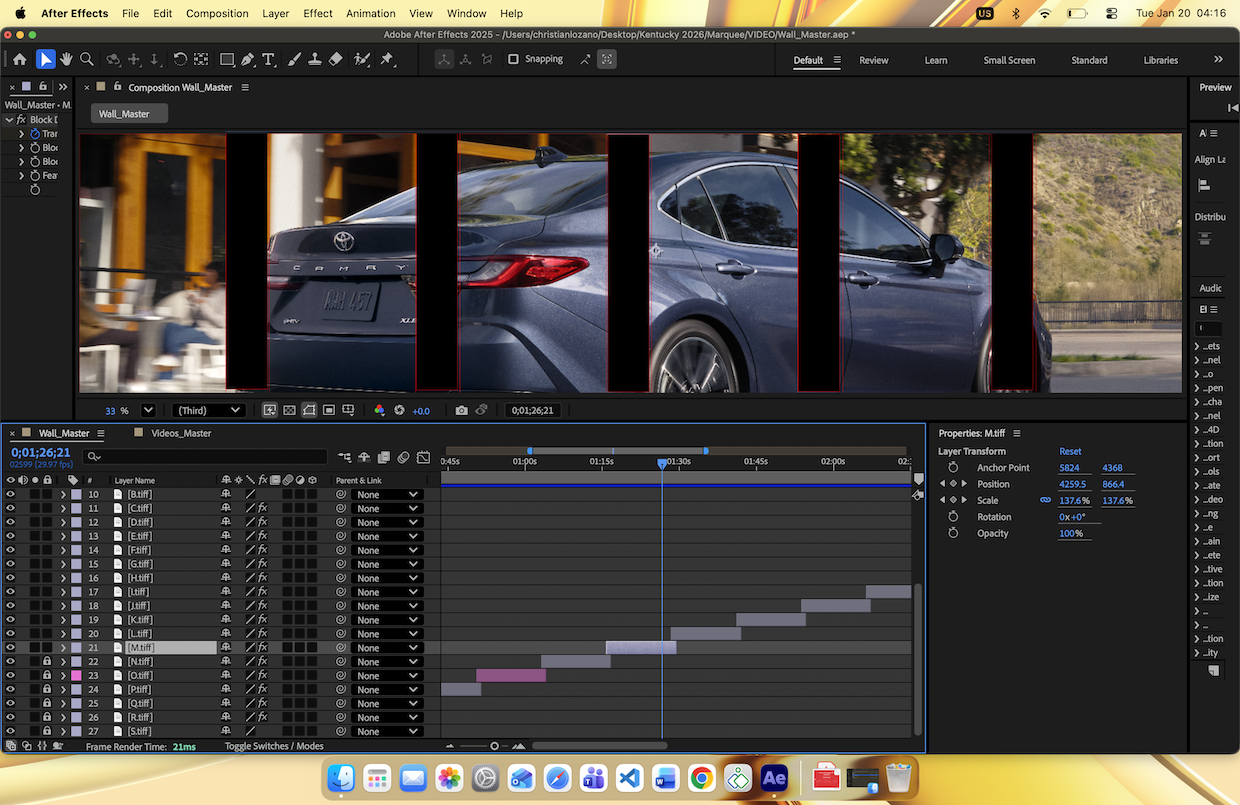Click the Wall_Master breadcrumb button in viewer

[128, 114]
